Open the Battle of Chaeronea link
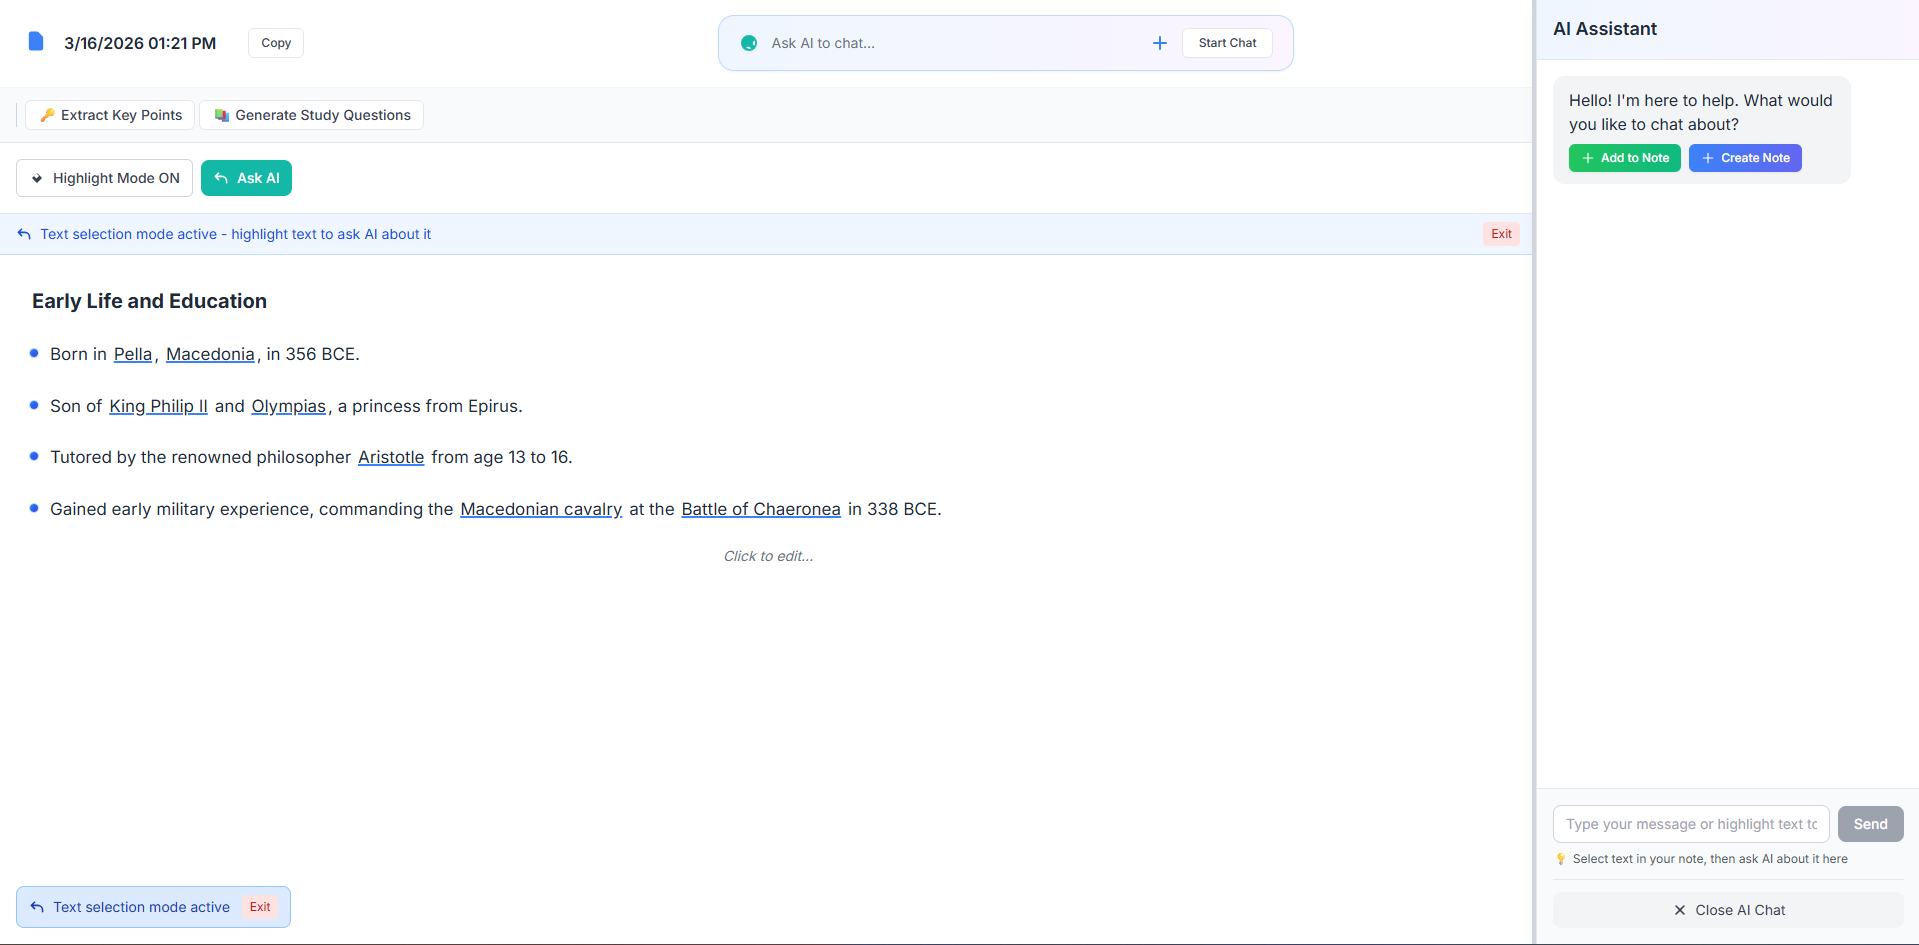Viewport: 1919px width, 945px height. click(x=761, y=509)
